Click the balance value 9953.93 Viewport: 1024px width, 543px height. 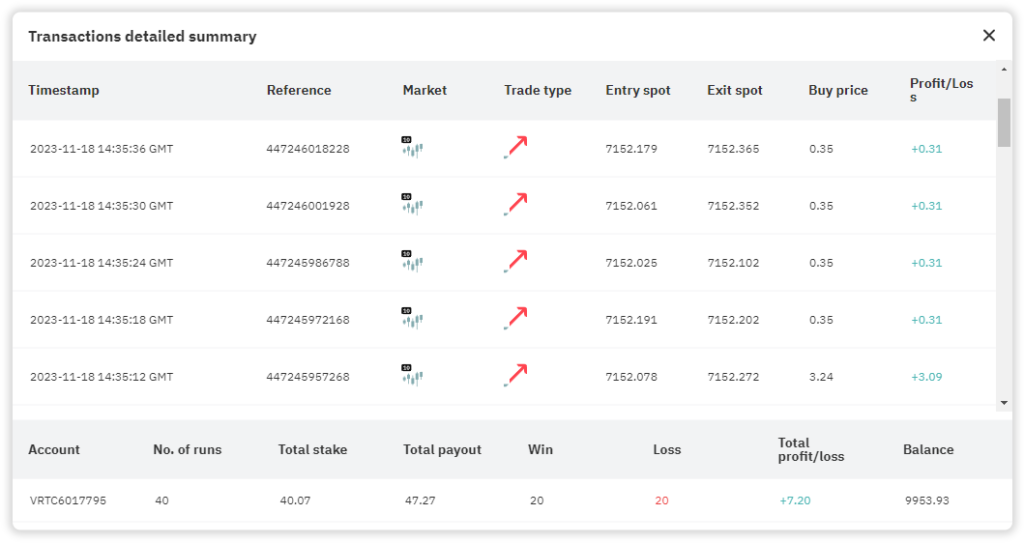927,500
